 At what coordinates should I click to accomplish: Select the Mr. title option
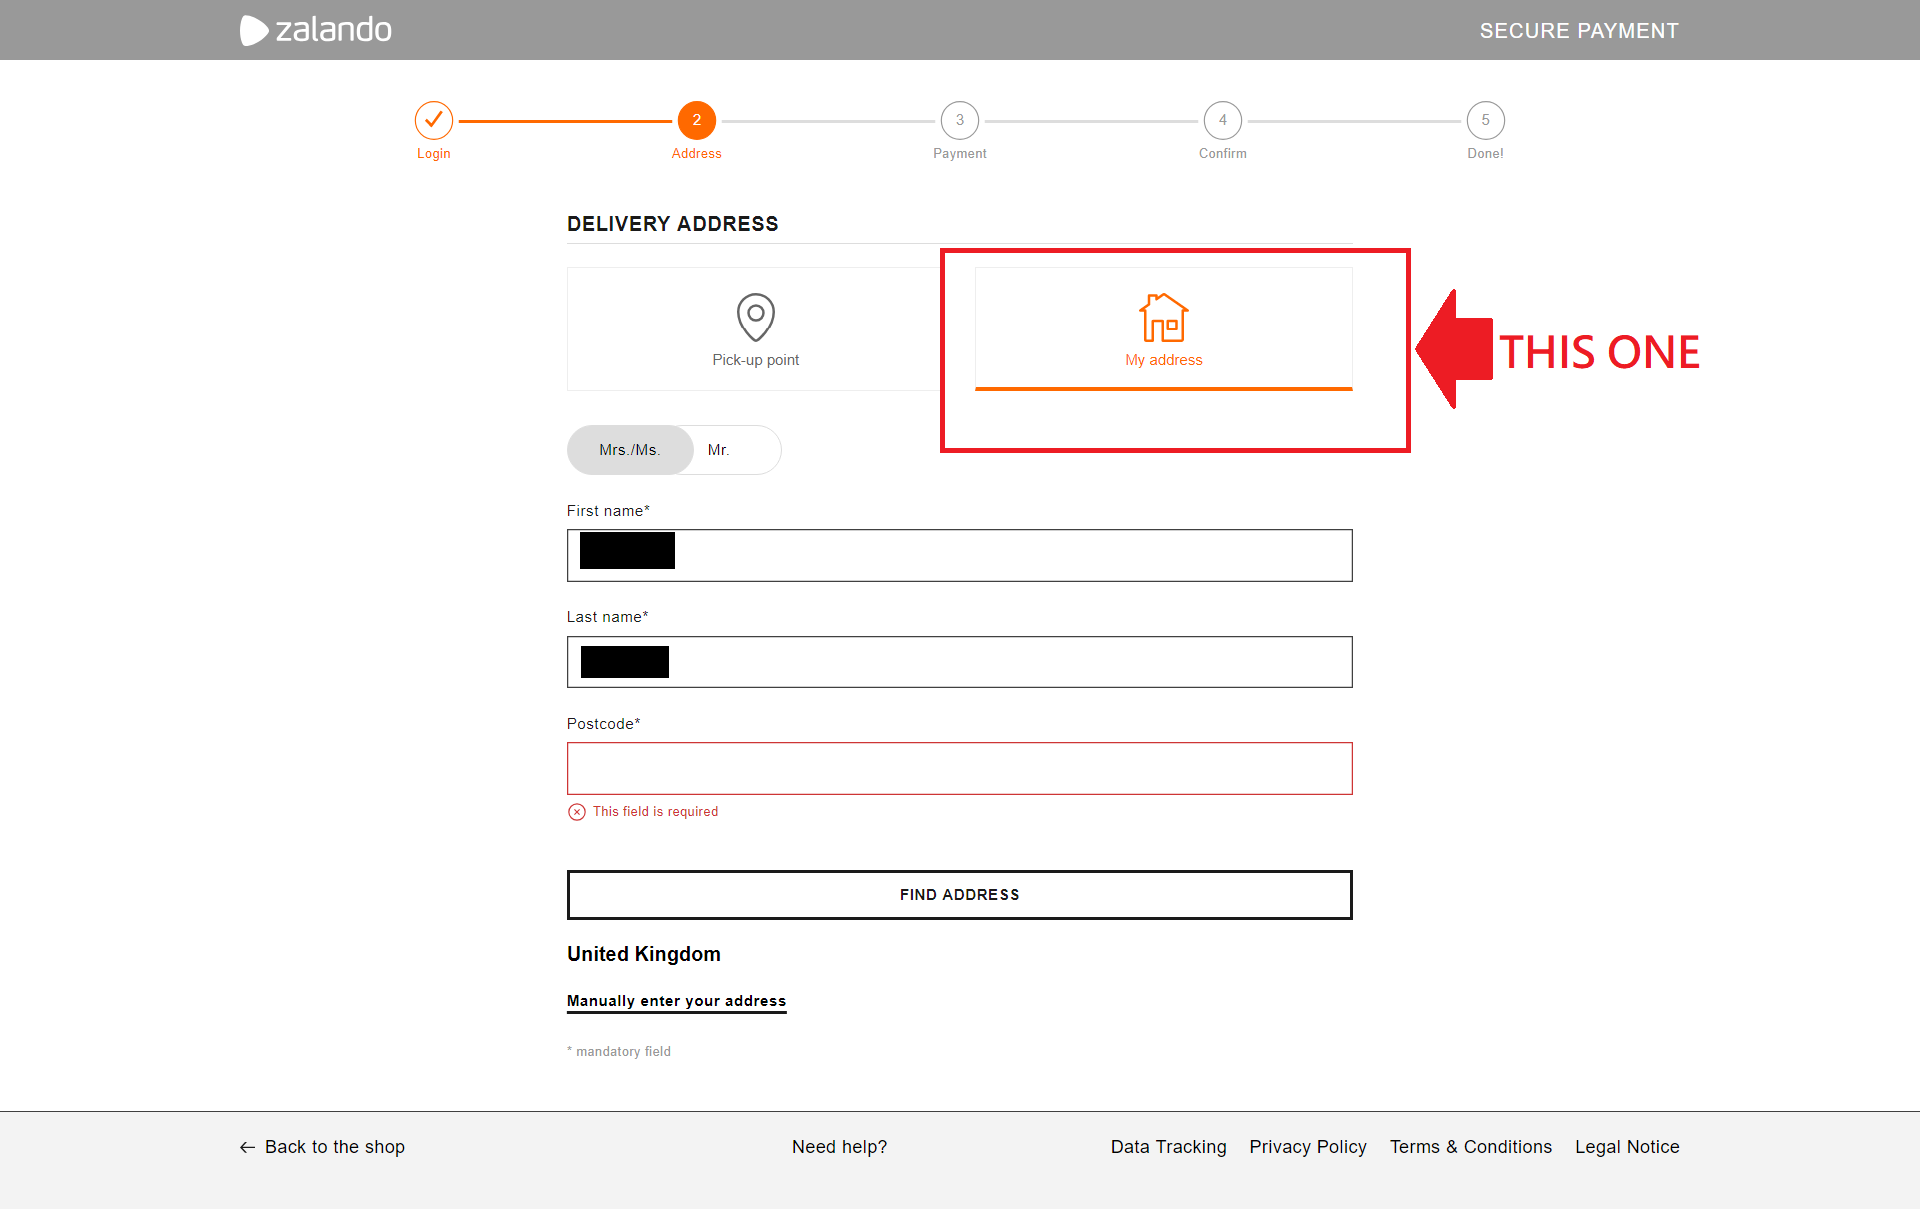(719, 450)
